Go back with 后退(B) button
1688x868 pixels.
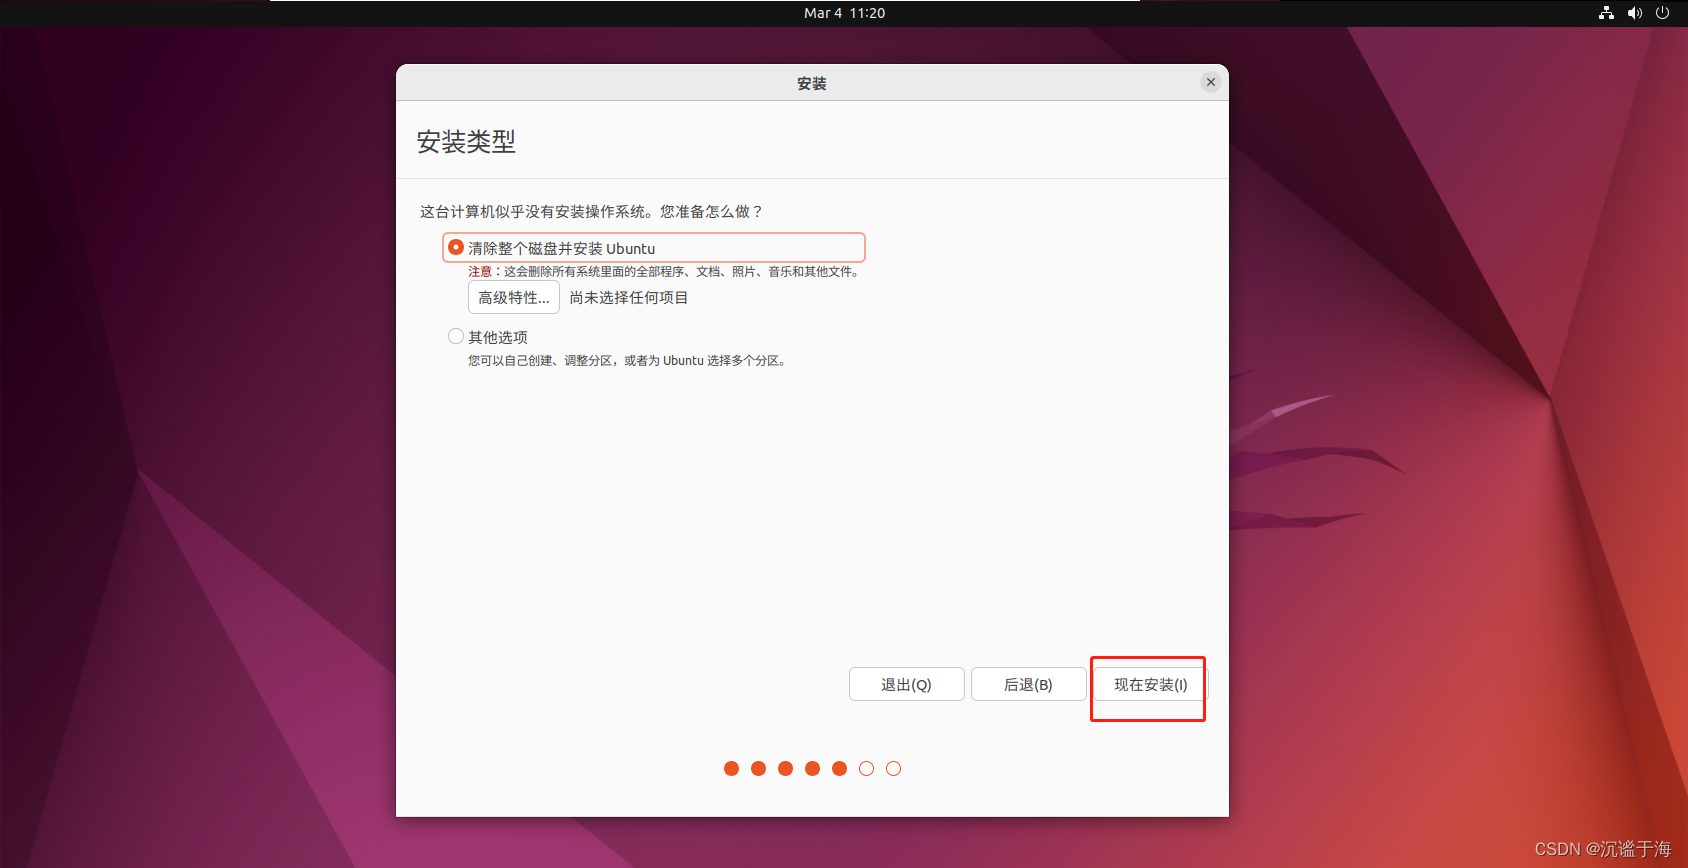coord(1028,685)
